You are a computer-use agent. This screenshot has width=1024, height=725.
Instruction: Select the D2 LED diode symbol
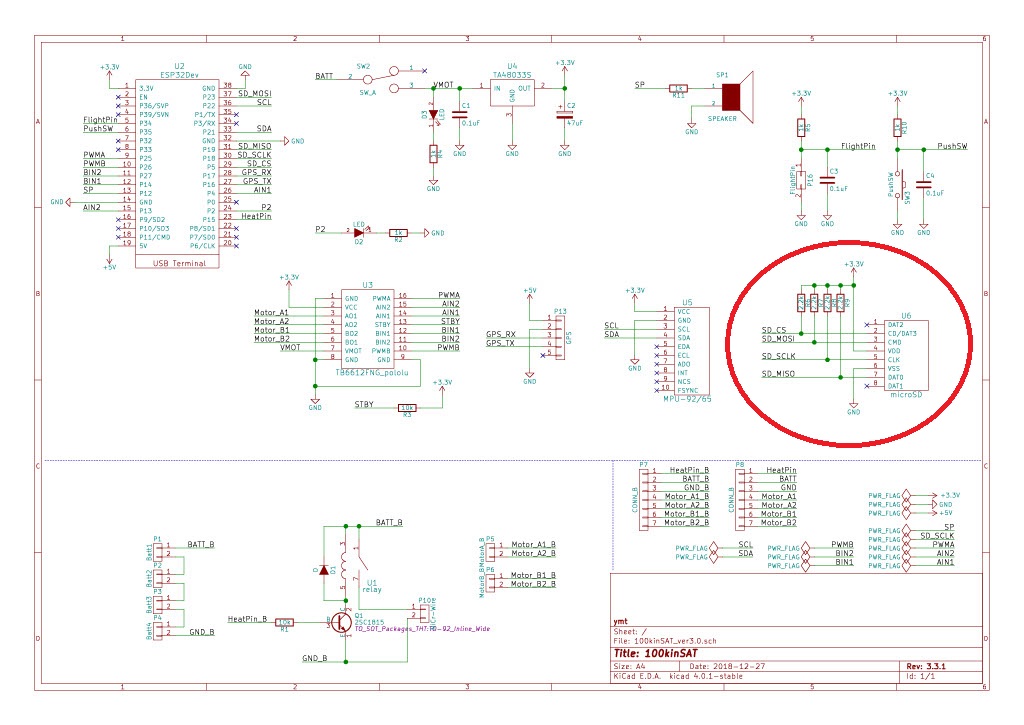pos(358,231)
